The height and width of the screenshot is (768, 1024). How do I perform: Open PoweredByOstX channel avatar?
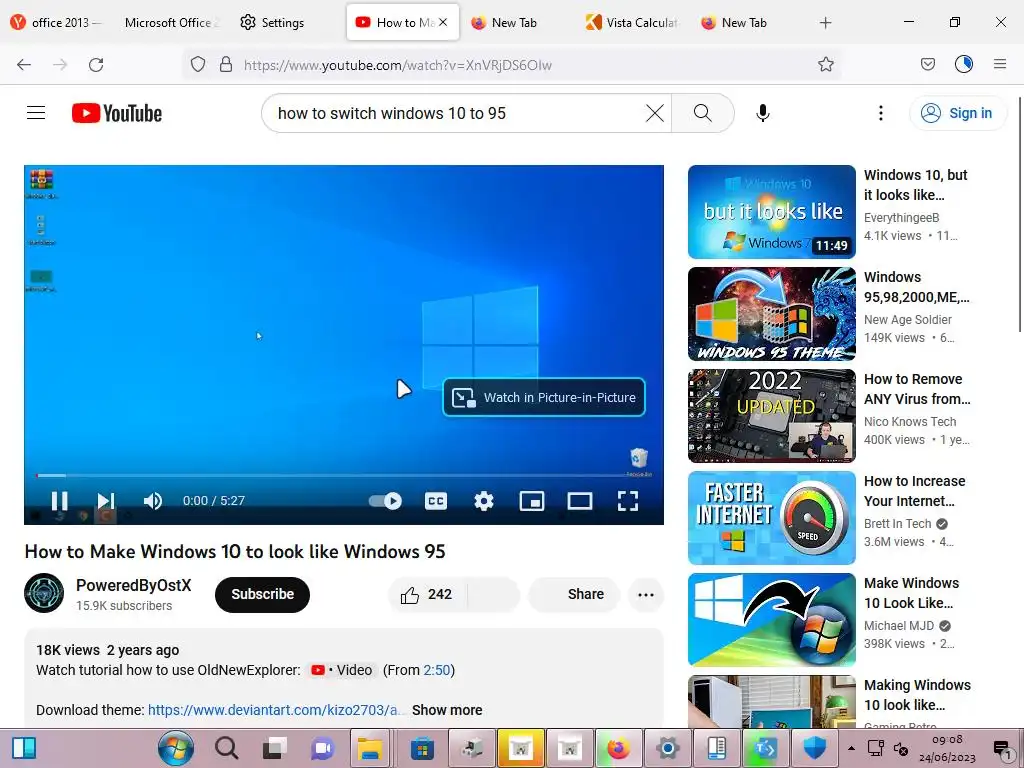(x=44, y=593)
